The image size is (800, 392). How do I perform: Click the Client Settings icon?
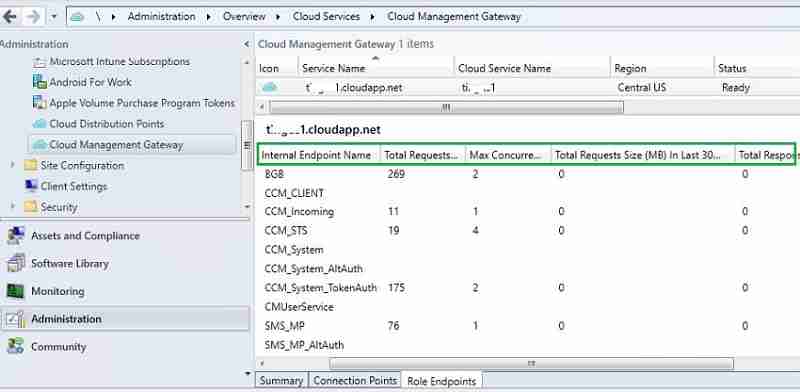click(31, 186)
